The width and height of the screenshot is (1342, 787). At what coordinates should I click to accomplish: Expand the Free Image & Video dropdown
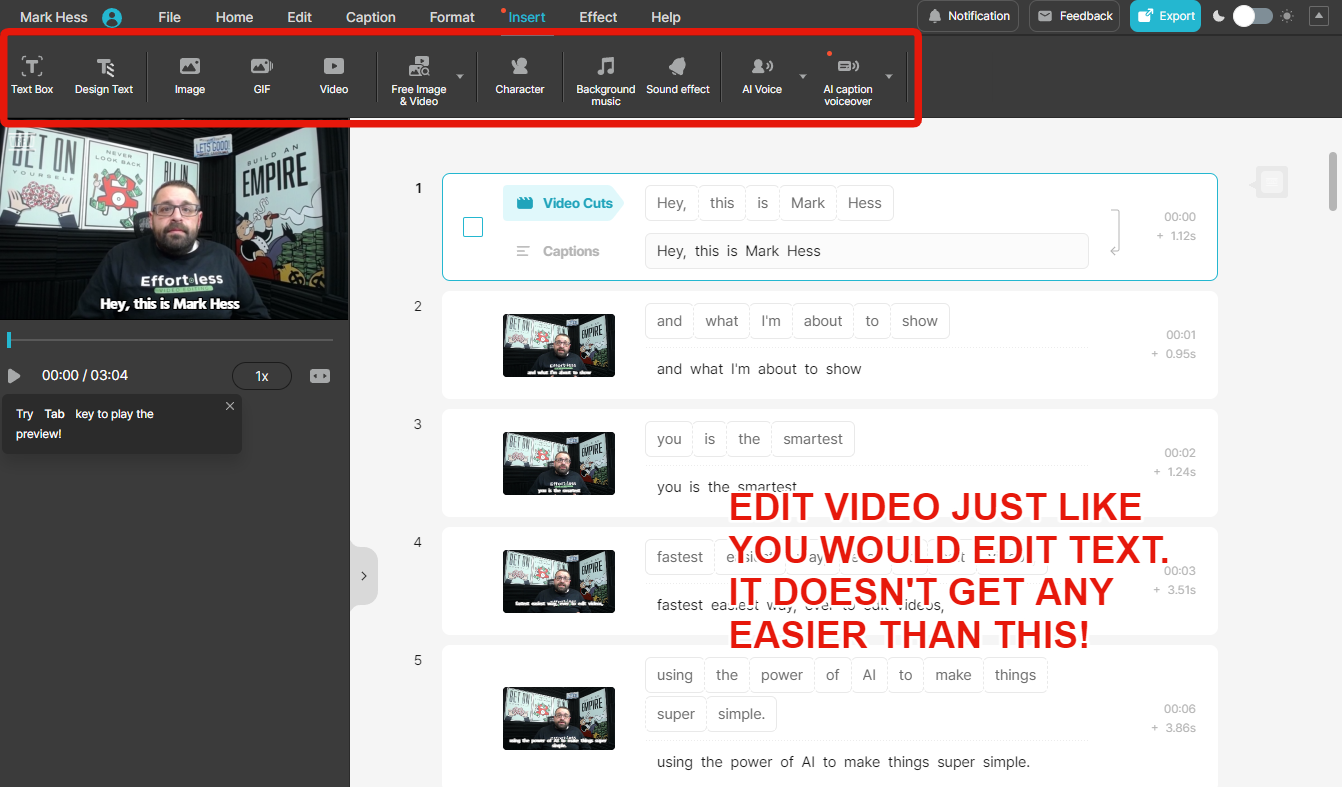(460, 76)
